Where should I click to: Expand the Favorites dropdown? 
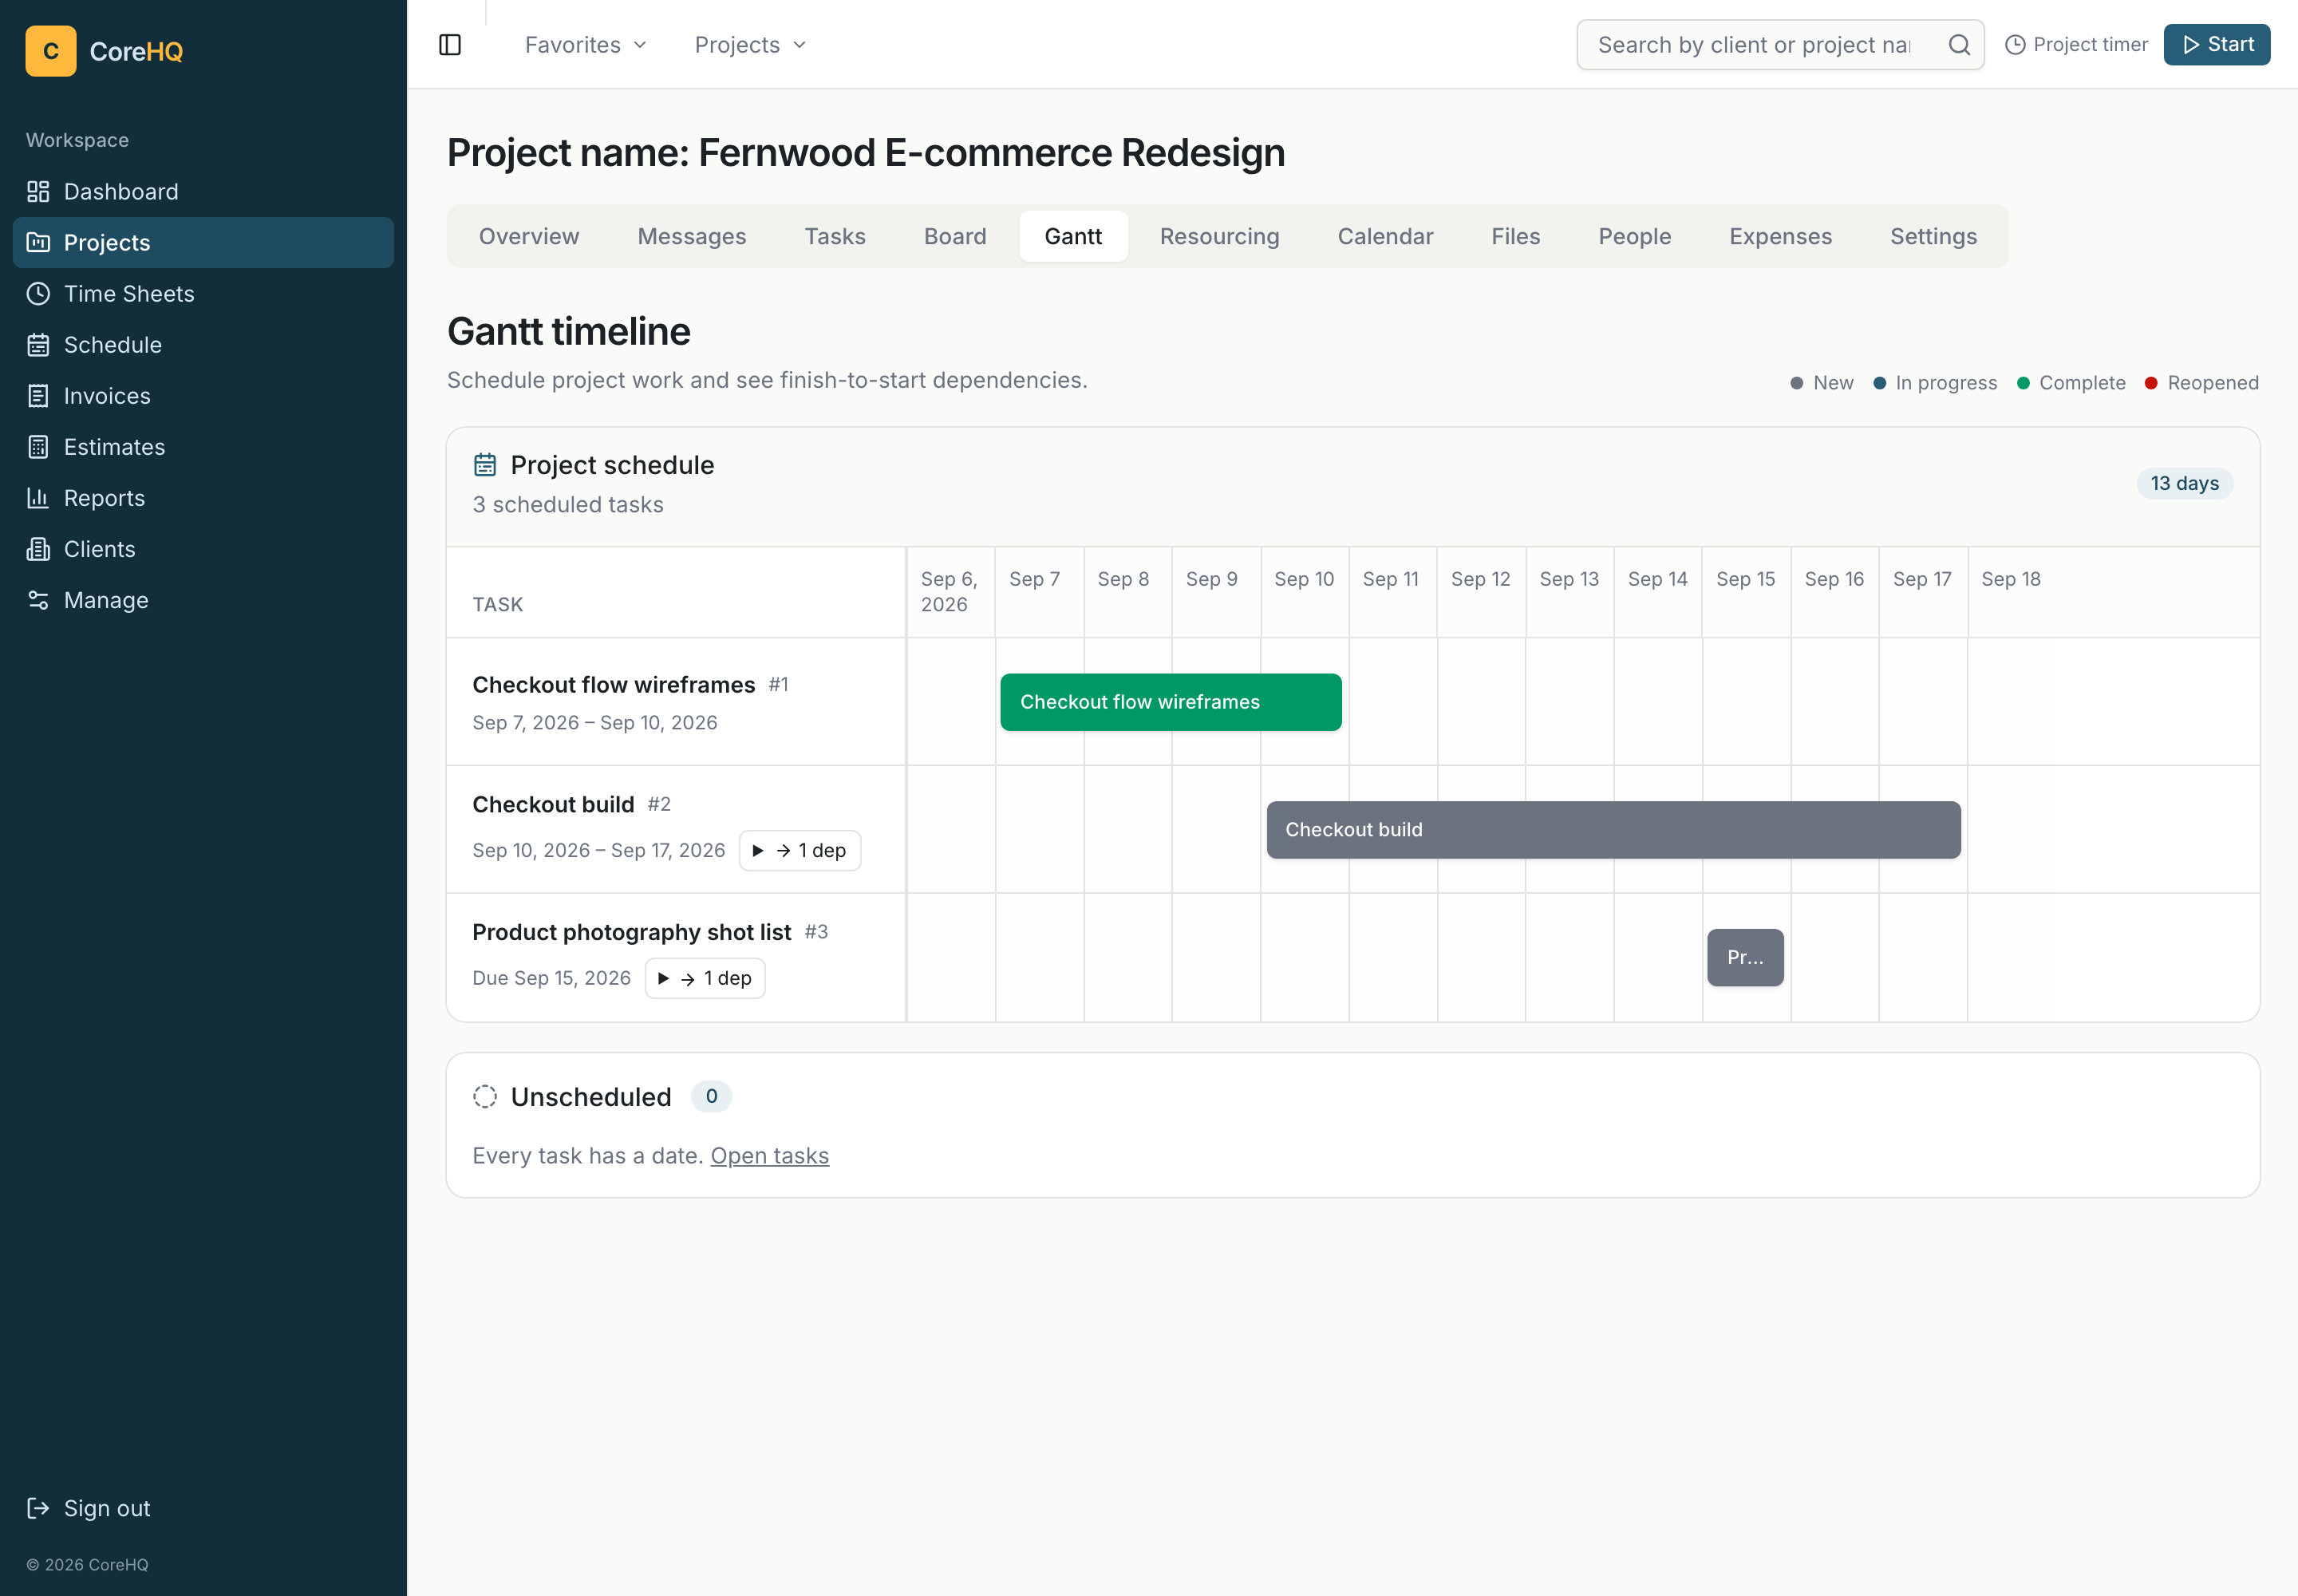pos(586,45)
